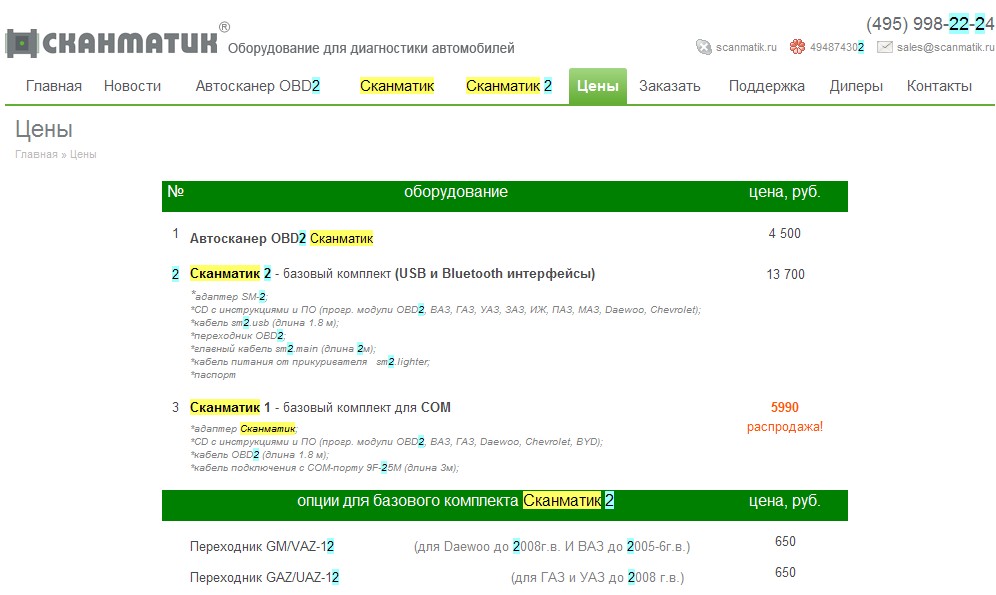Screen dimensions: 996x595
Task: Open Сканматик 1 базовый комплект для COM
Action: (320, 408)
